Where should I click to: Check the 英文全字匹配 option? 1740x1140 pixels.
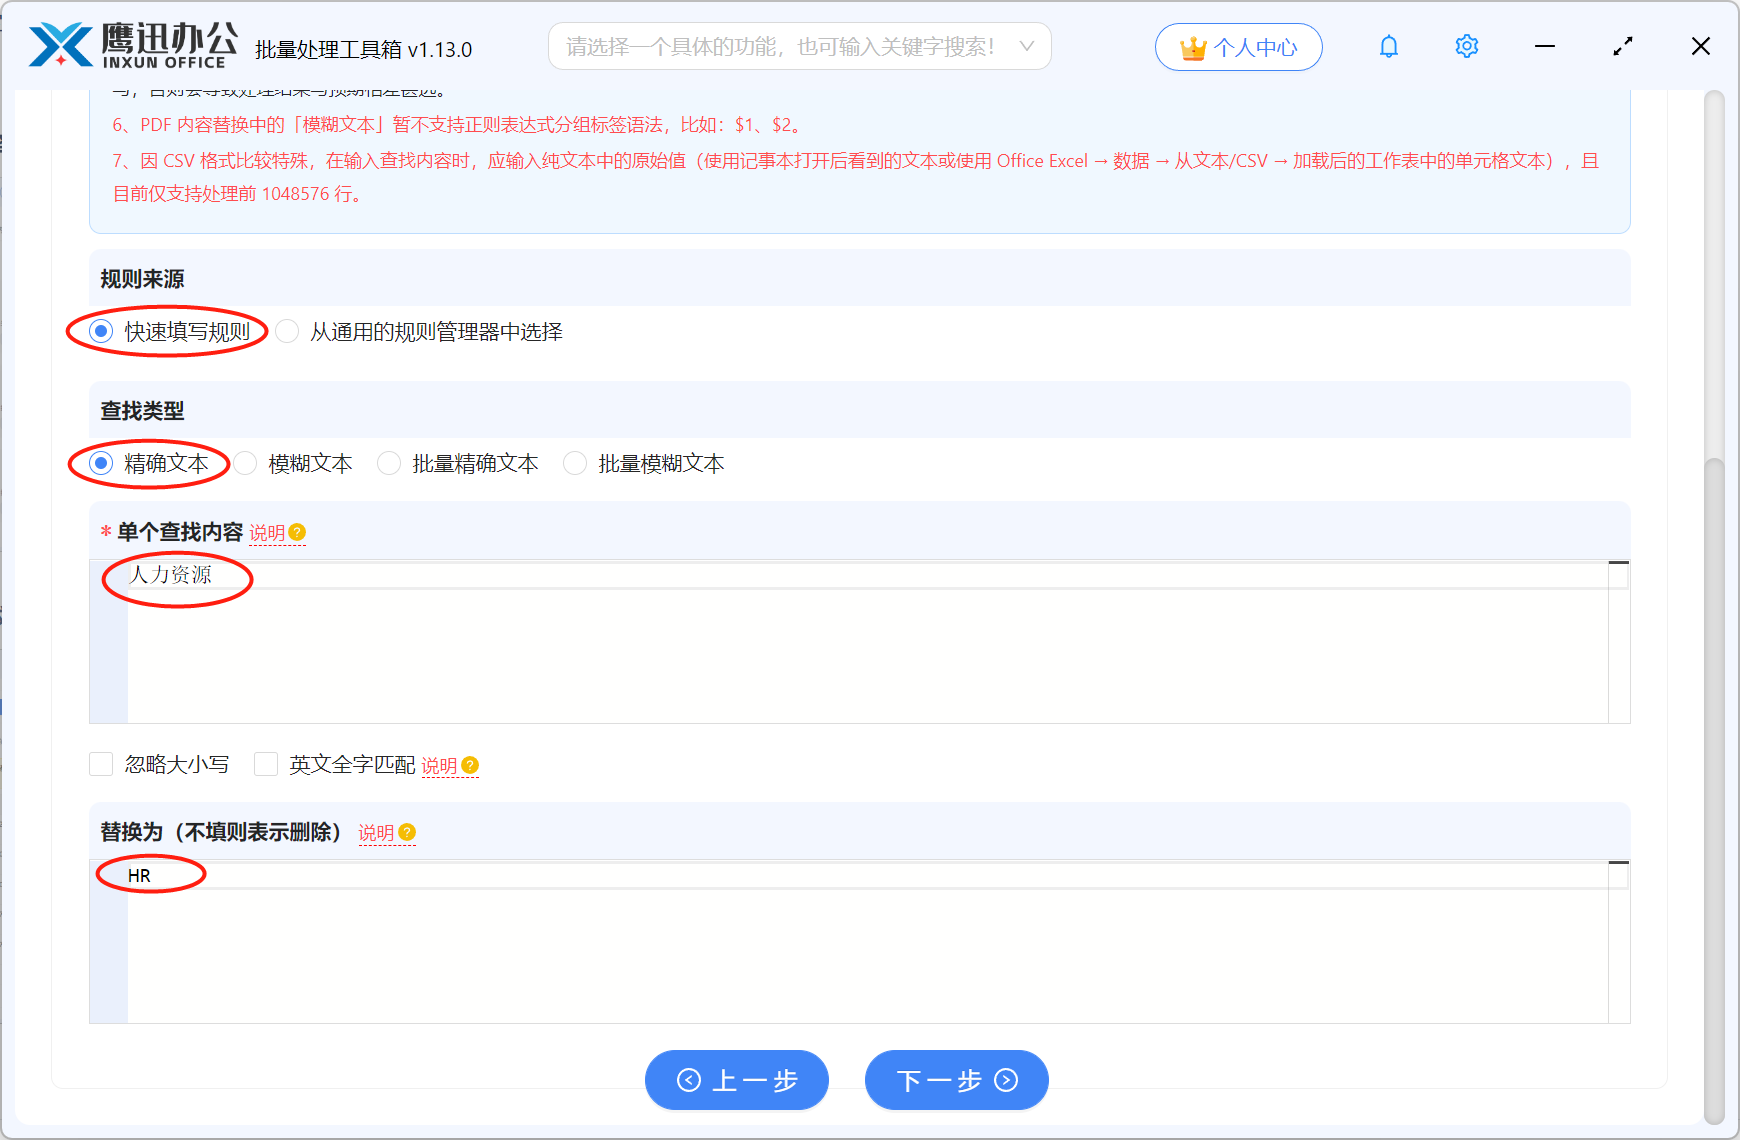[x=266, y=764]
